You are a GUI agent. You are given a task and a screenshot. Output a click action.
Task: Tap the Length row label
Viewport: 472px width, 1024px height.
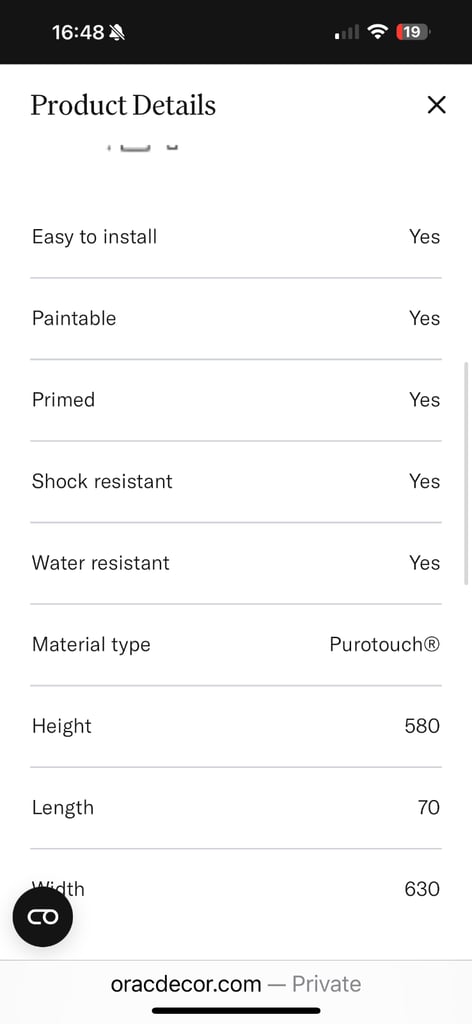click(63, 808)
